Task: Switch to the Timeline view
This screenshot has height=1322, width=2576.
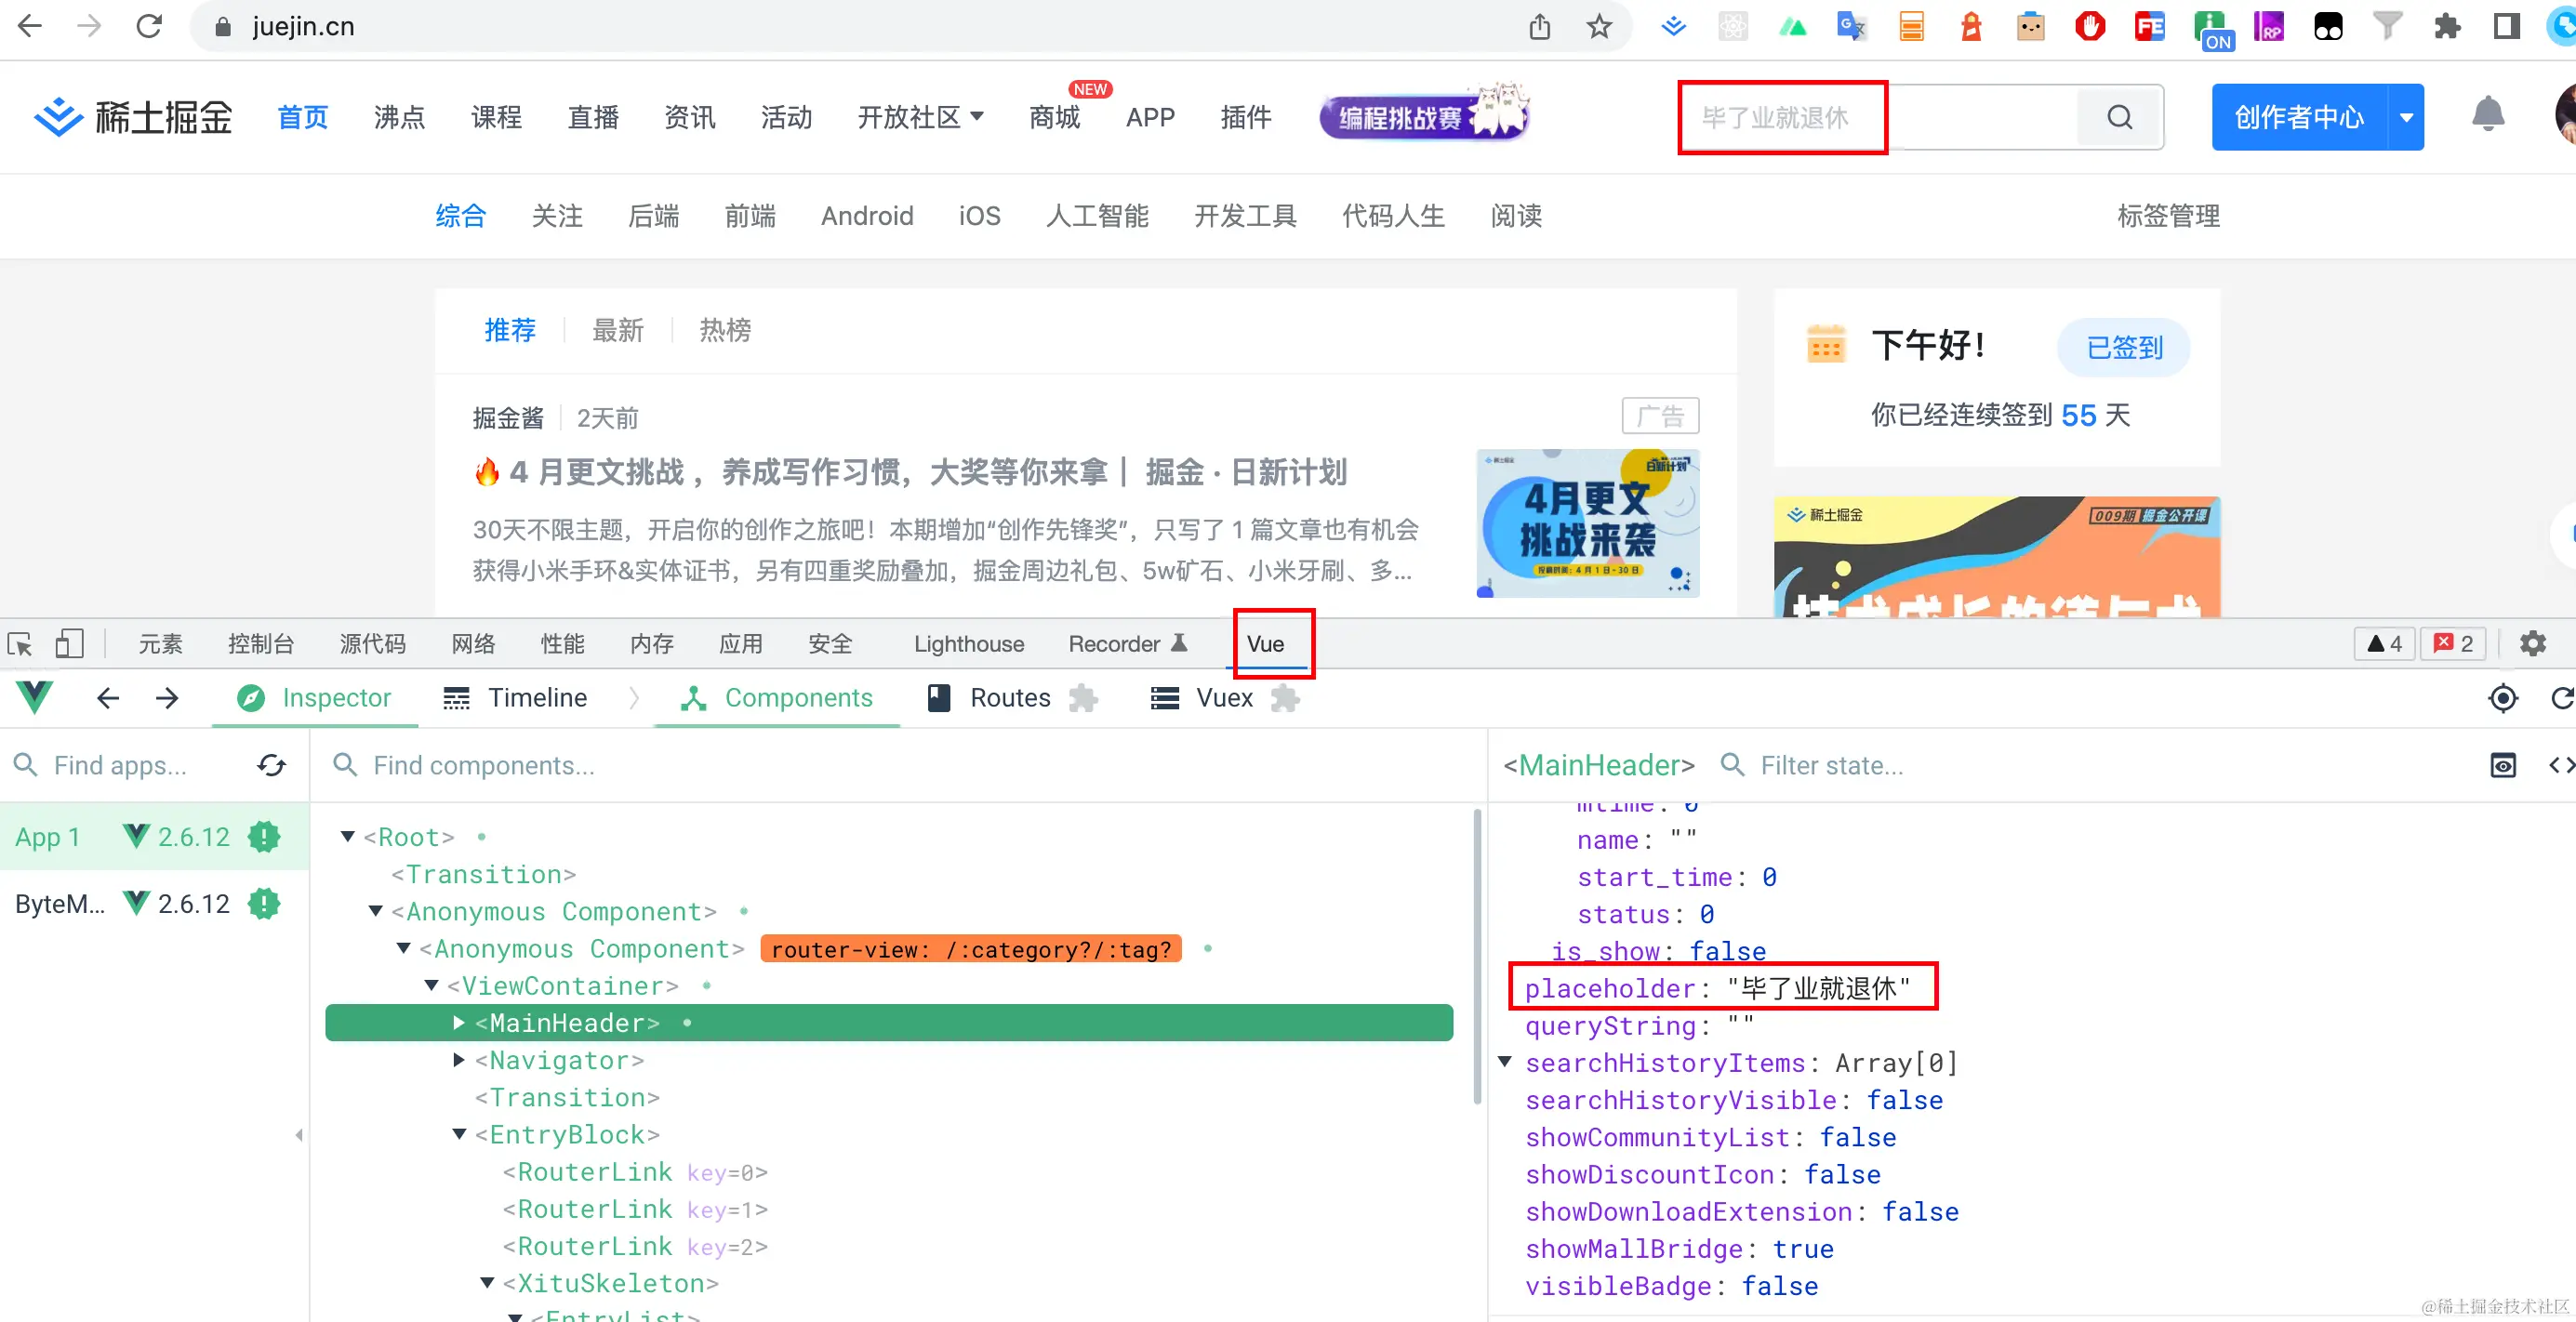Action: tap(515, 697)
